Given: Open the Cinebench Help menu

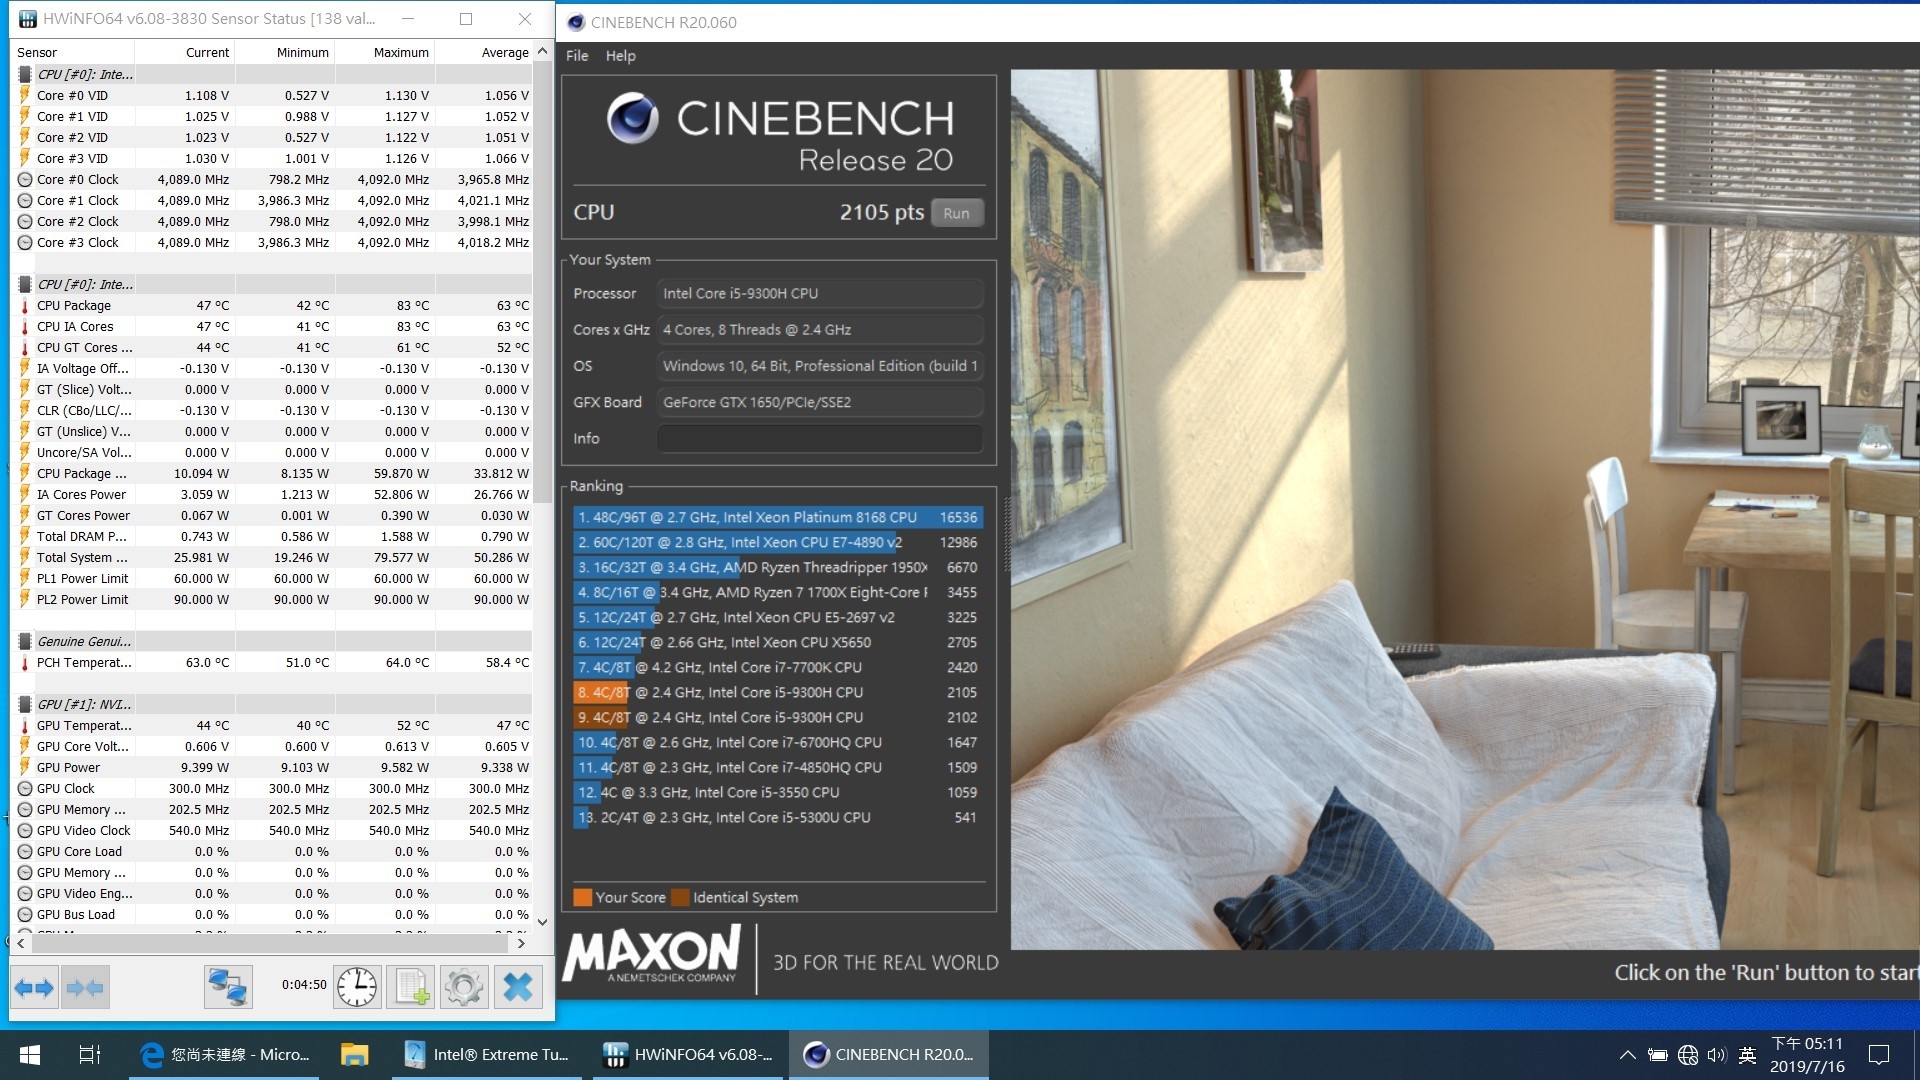Looking at the screenshot, I should pyautogui.click(x=620, y=56).
